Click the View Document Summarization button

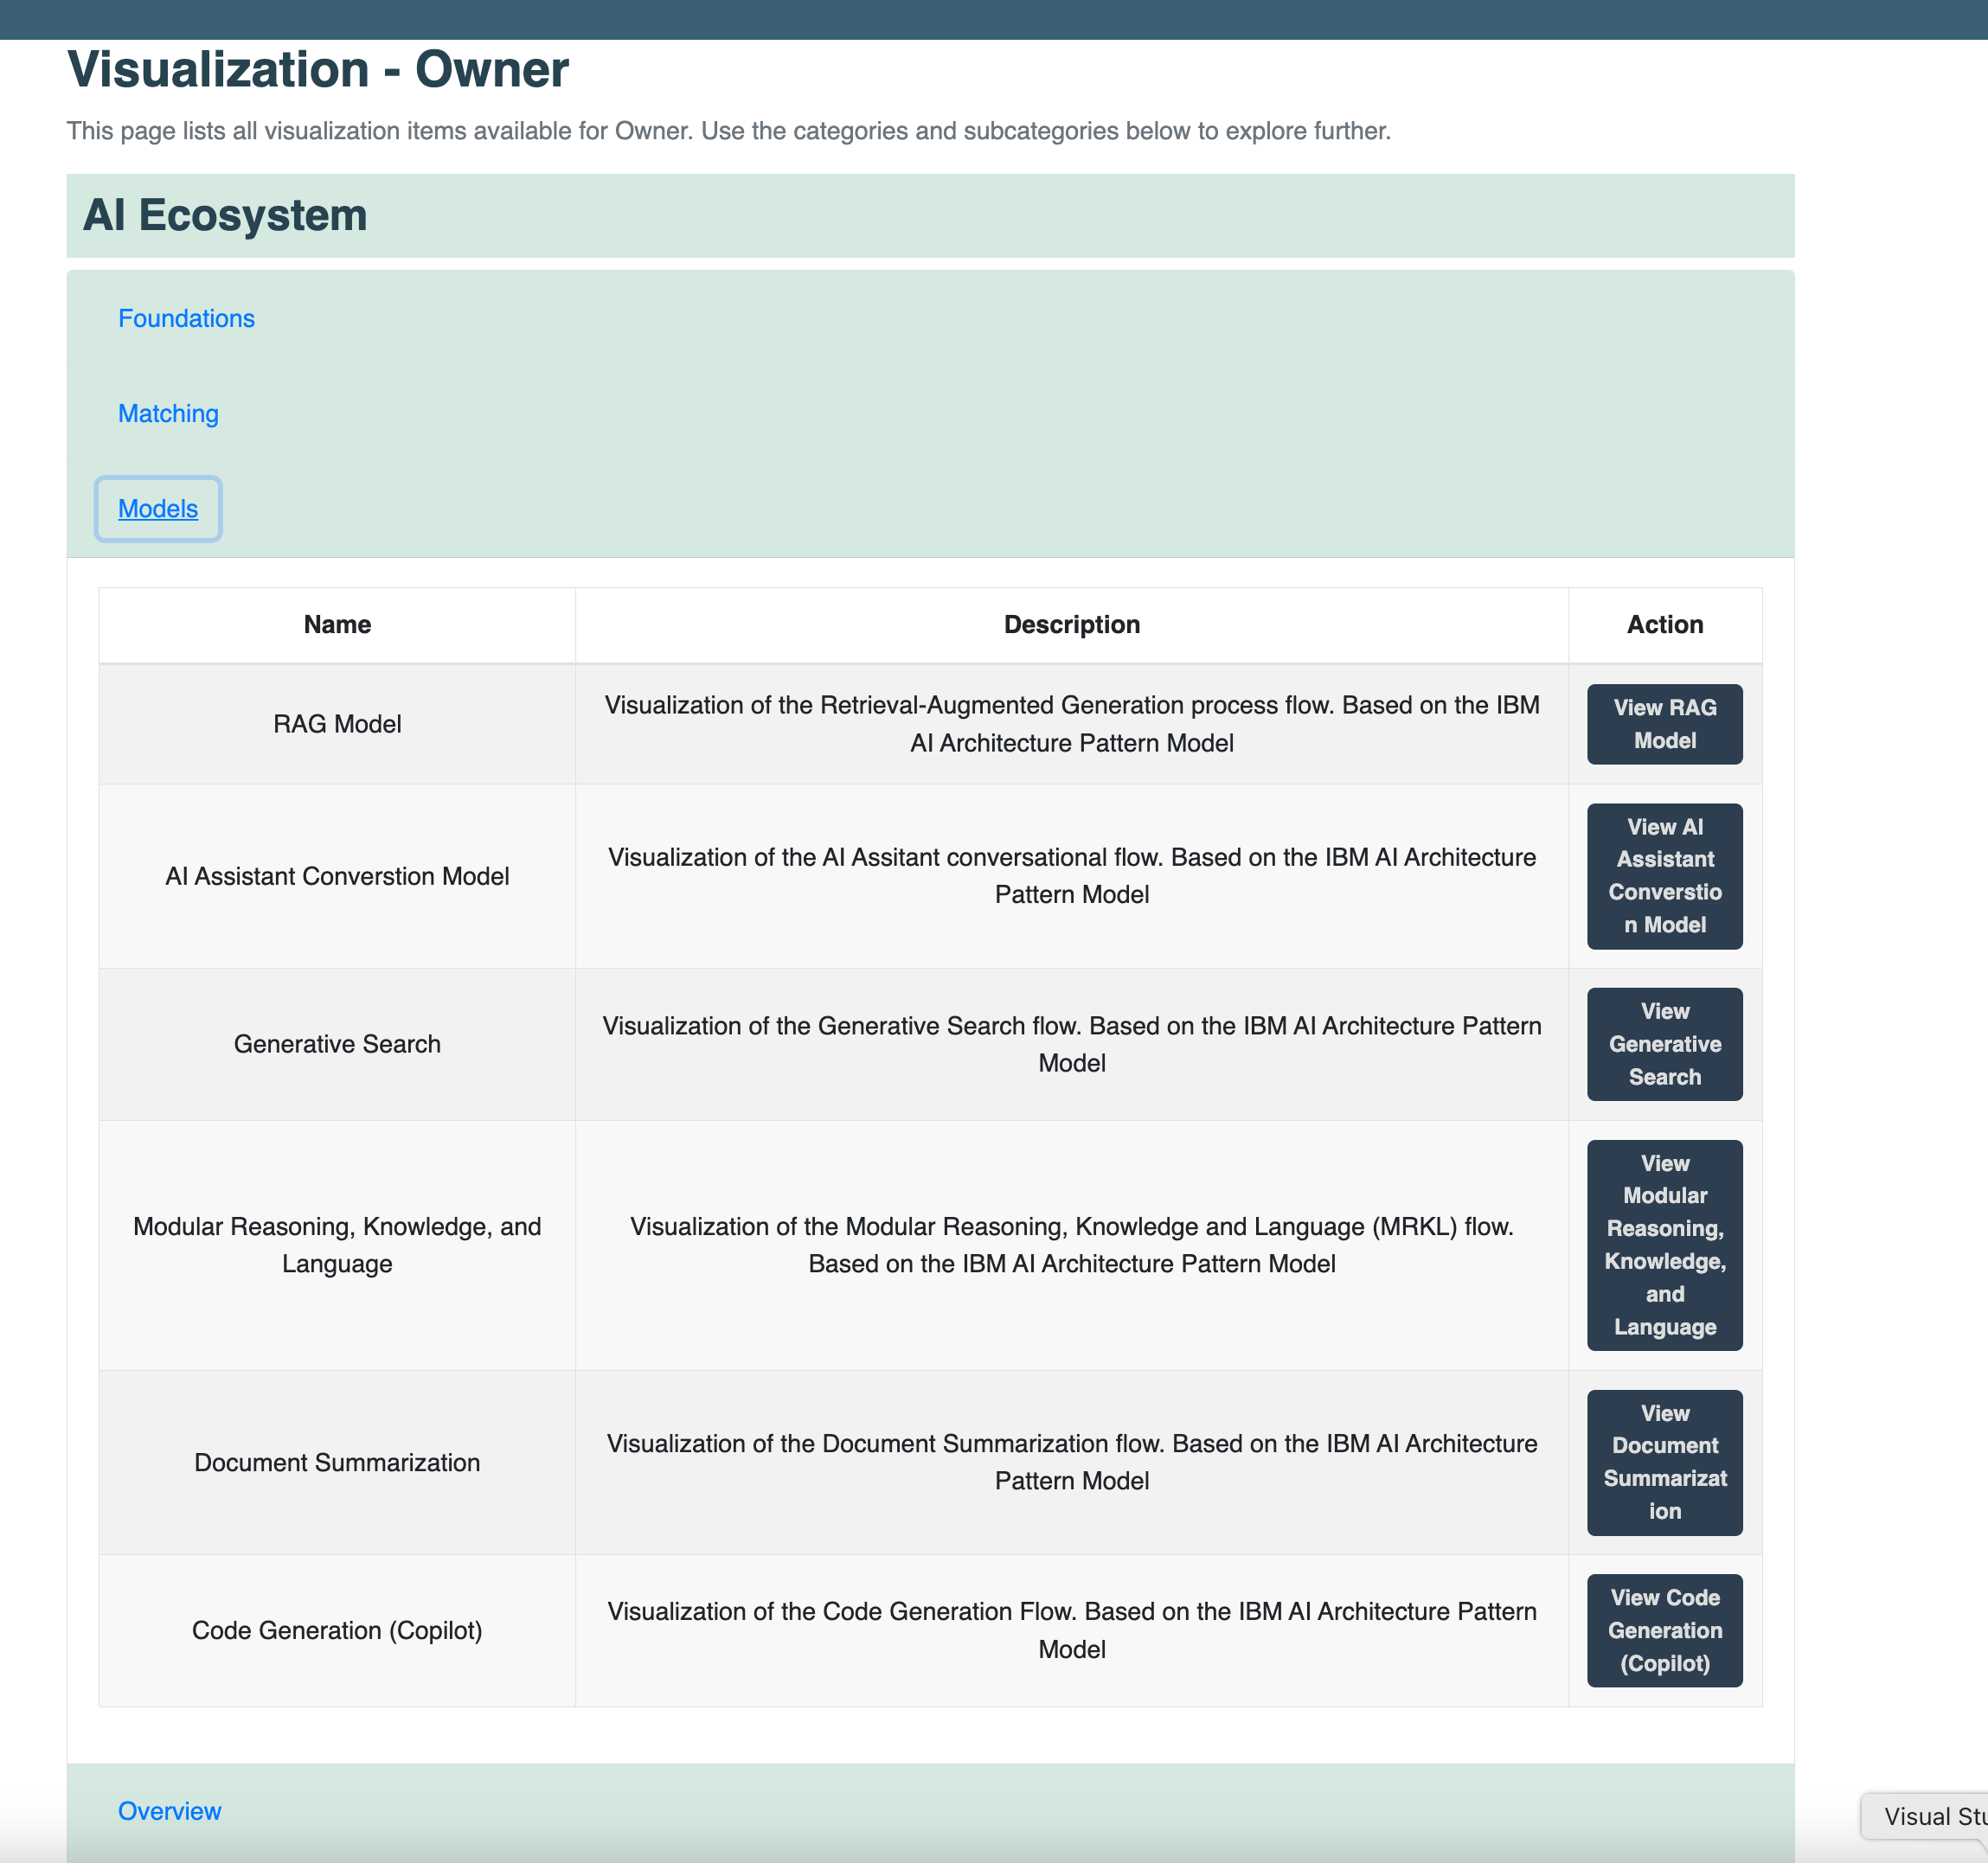(x=1664, y=1461)
